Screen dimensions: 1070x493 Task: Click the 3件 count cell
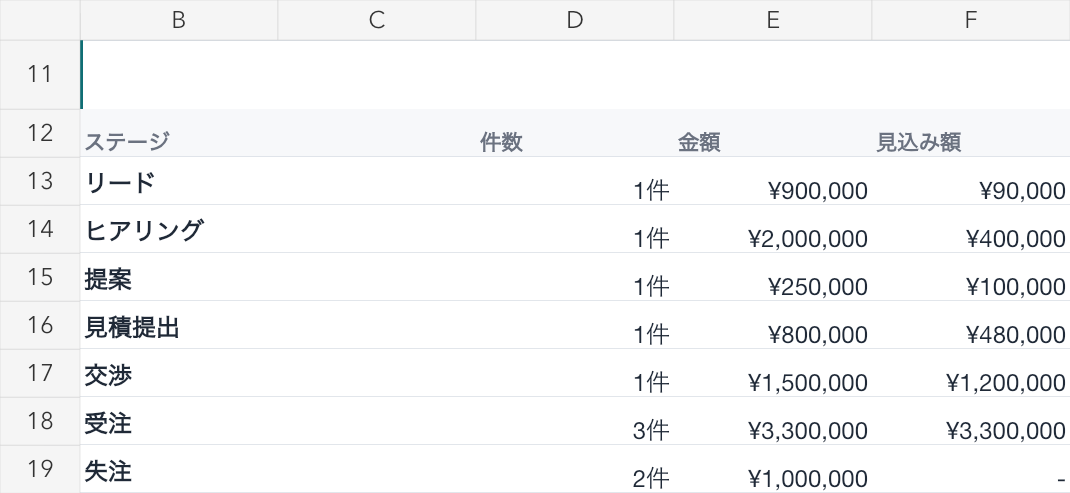[x=575, y=421]
